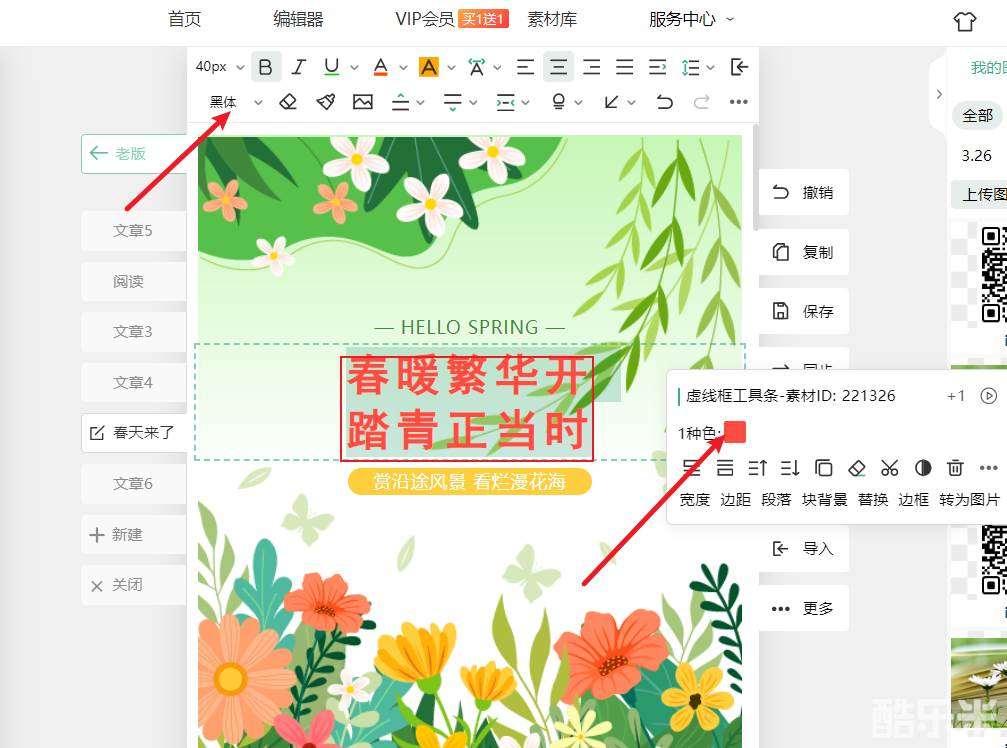
Task: Click the eraser clear-format icon in the editor toolbar
Action: coord(288,102)
